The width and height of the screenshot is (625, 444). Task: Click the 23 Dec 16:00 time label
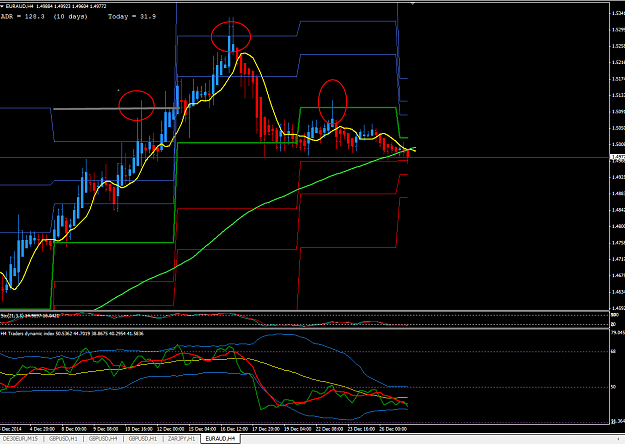[361, 429]
